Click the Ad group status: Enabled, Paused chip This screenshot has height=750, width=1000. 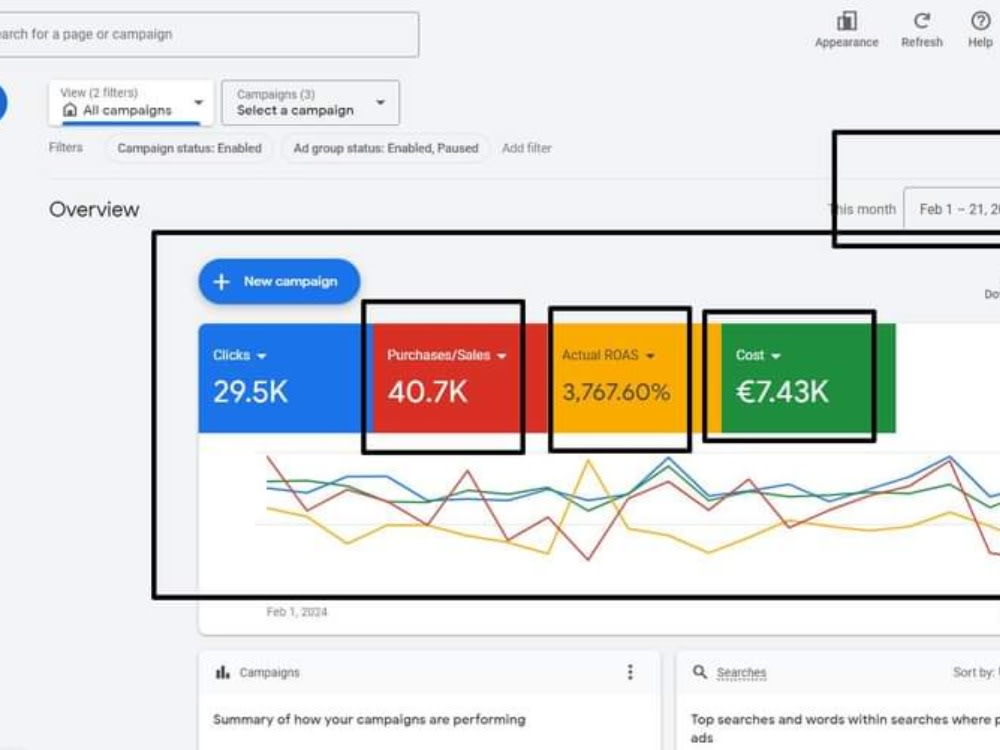coord(386,148)
